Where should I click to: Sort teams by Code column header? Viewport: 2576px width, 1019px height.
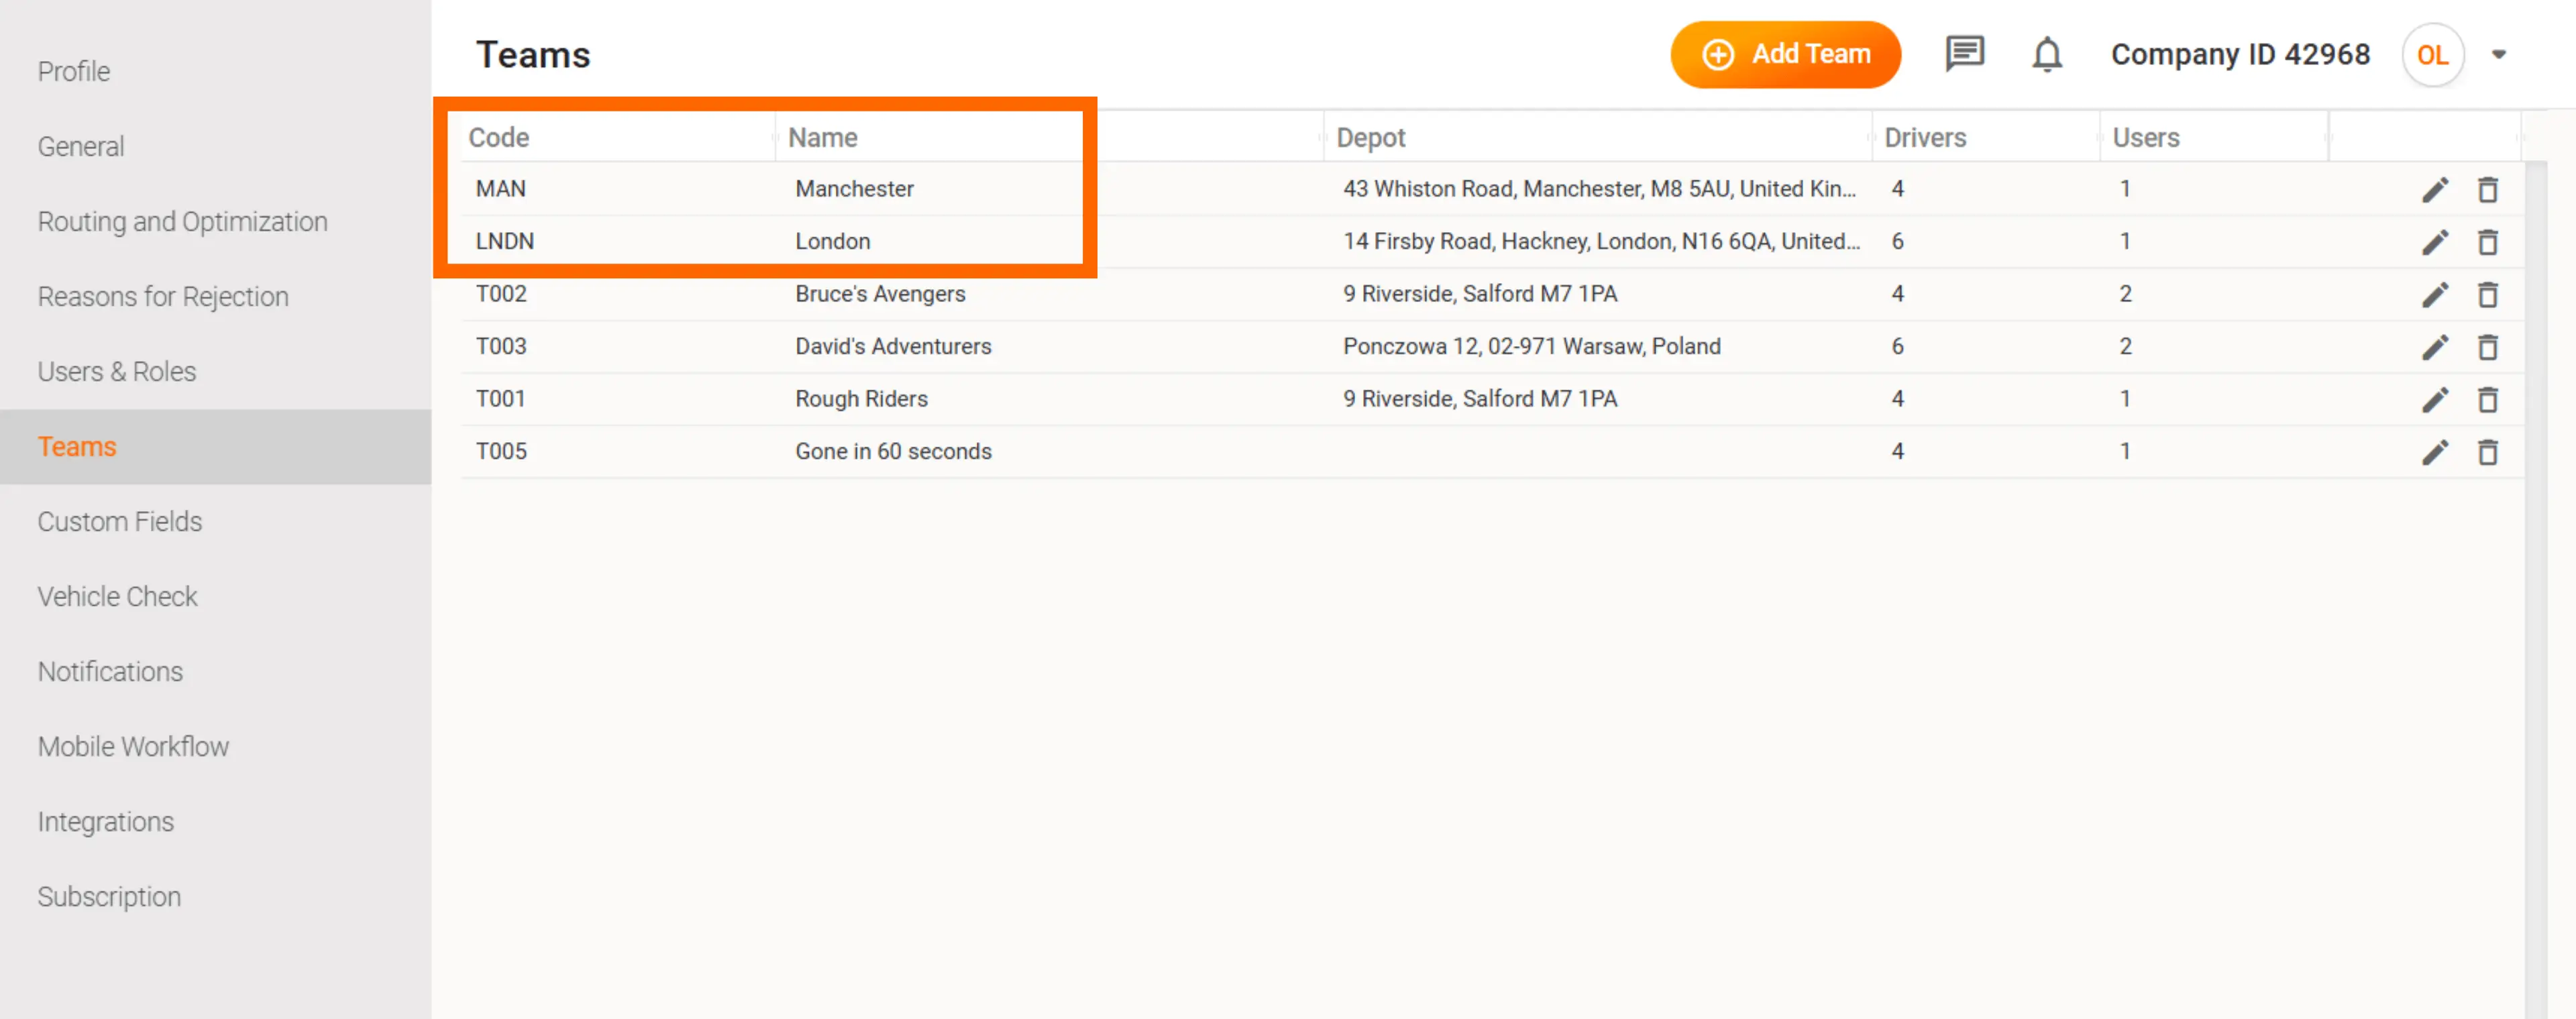498,137
